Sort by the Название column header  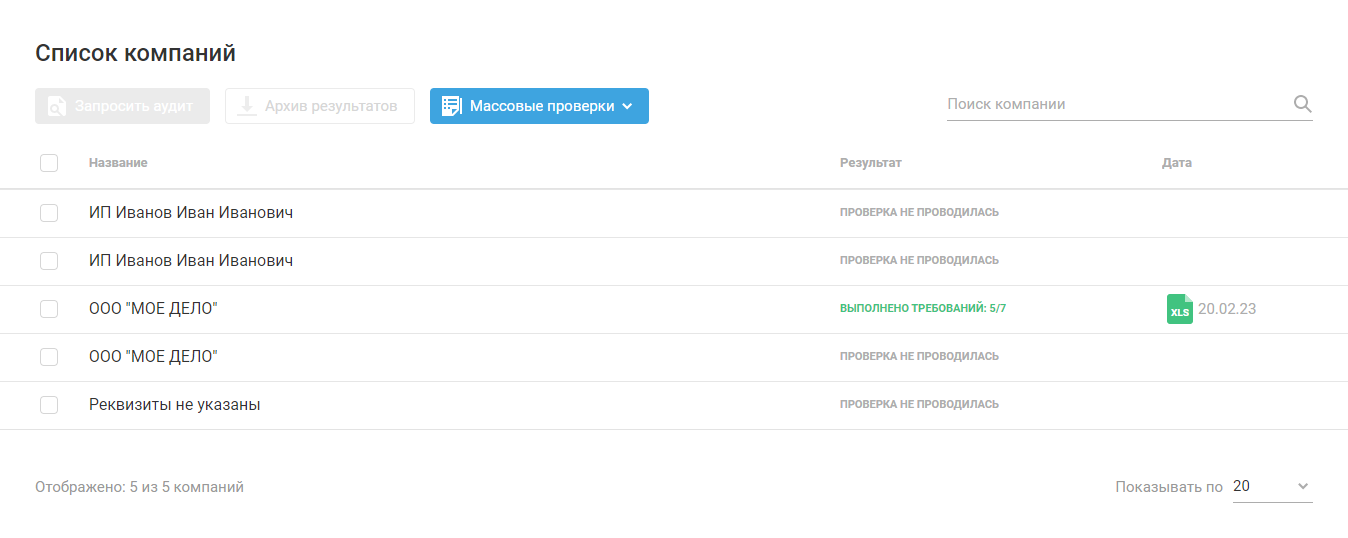[x=118, y=163]
